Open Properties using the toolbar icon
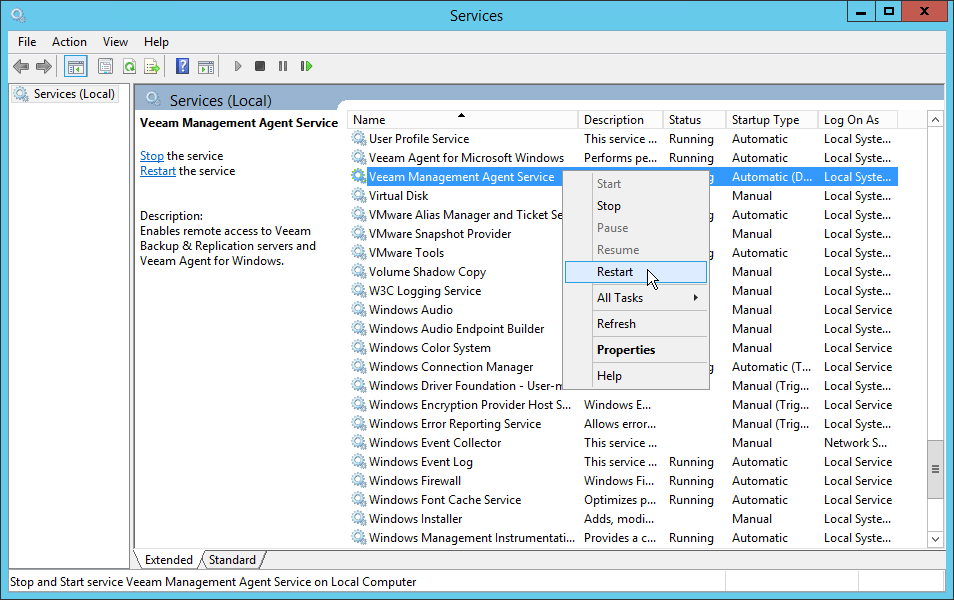Viewport: 954px width, 600px height. [105, 66]
